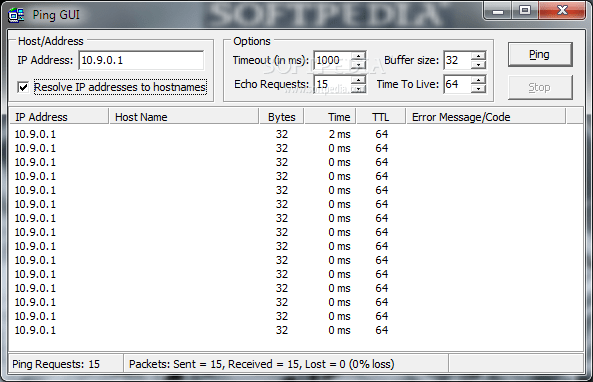Decrease Timeout with down spinner arrow
593x382 pixels.
(359, 65)
